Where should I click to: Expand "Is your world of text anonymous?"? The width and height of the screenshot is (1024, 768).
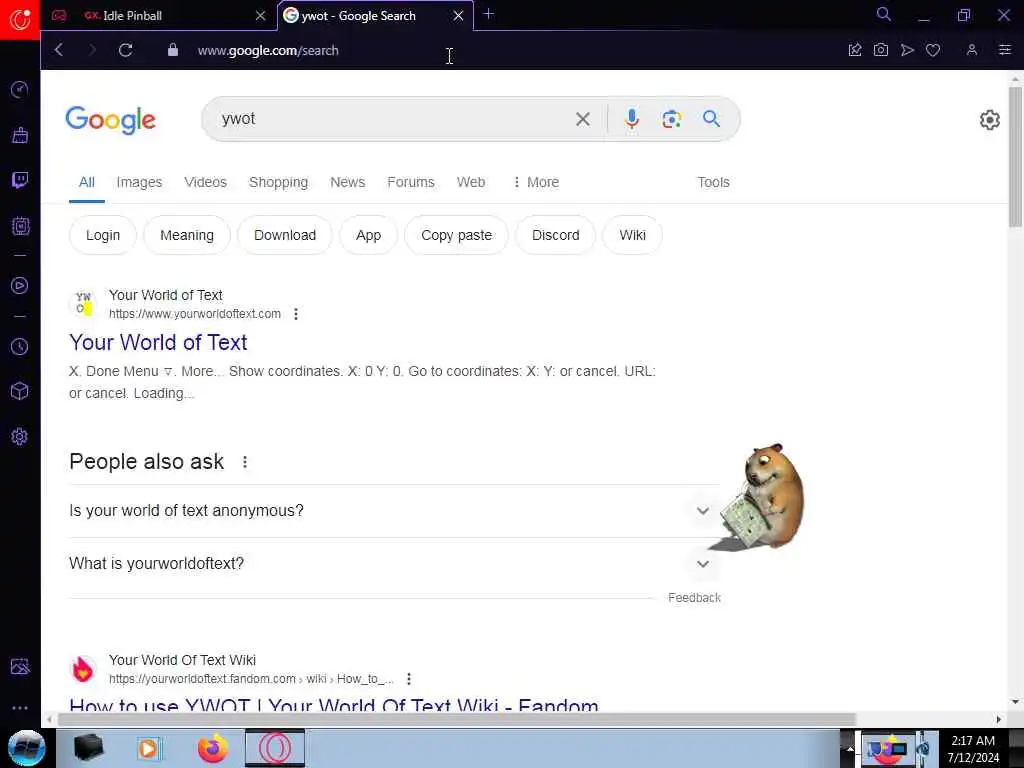(x=394, y=511)
